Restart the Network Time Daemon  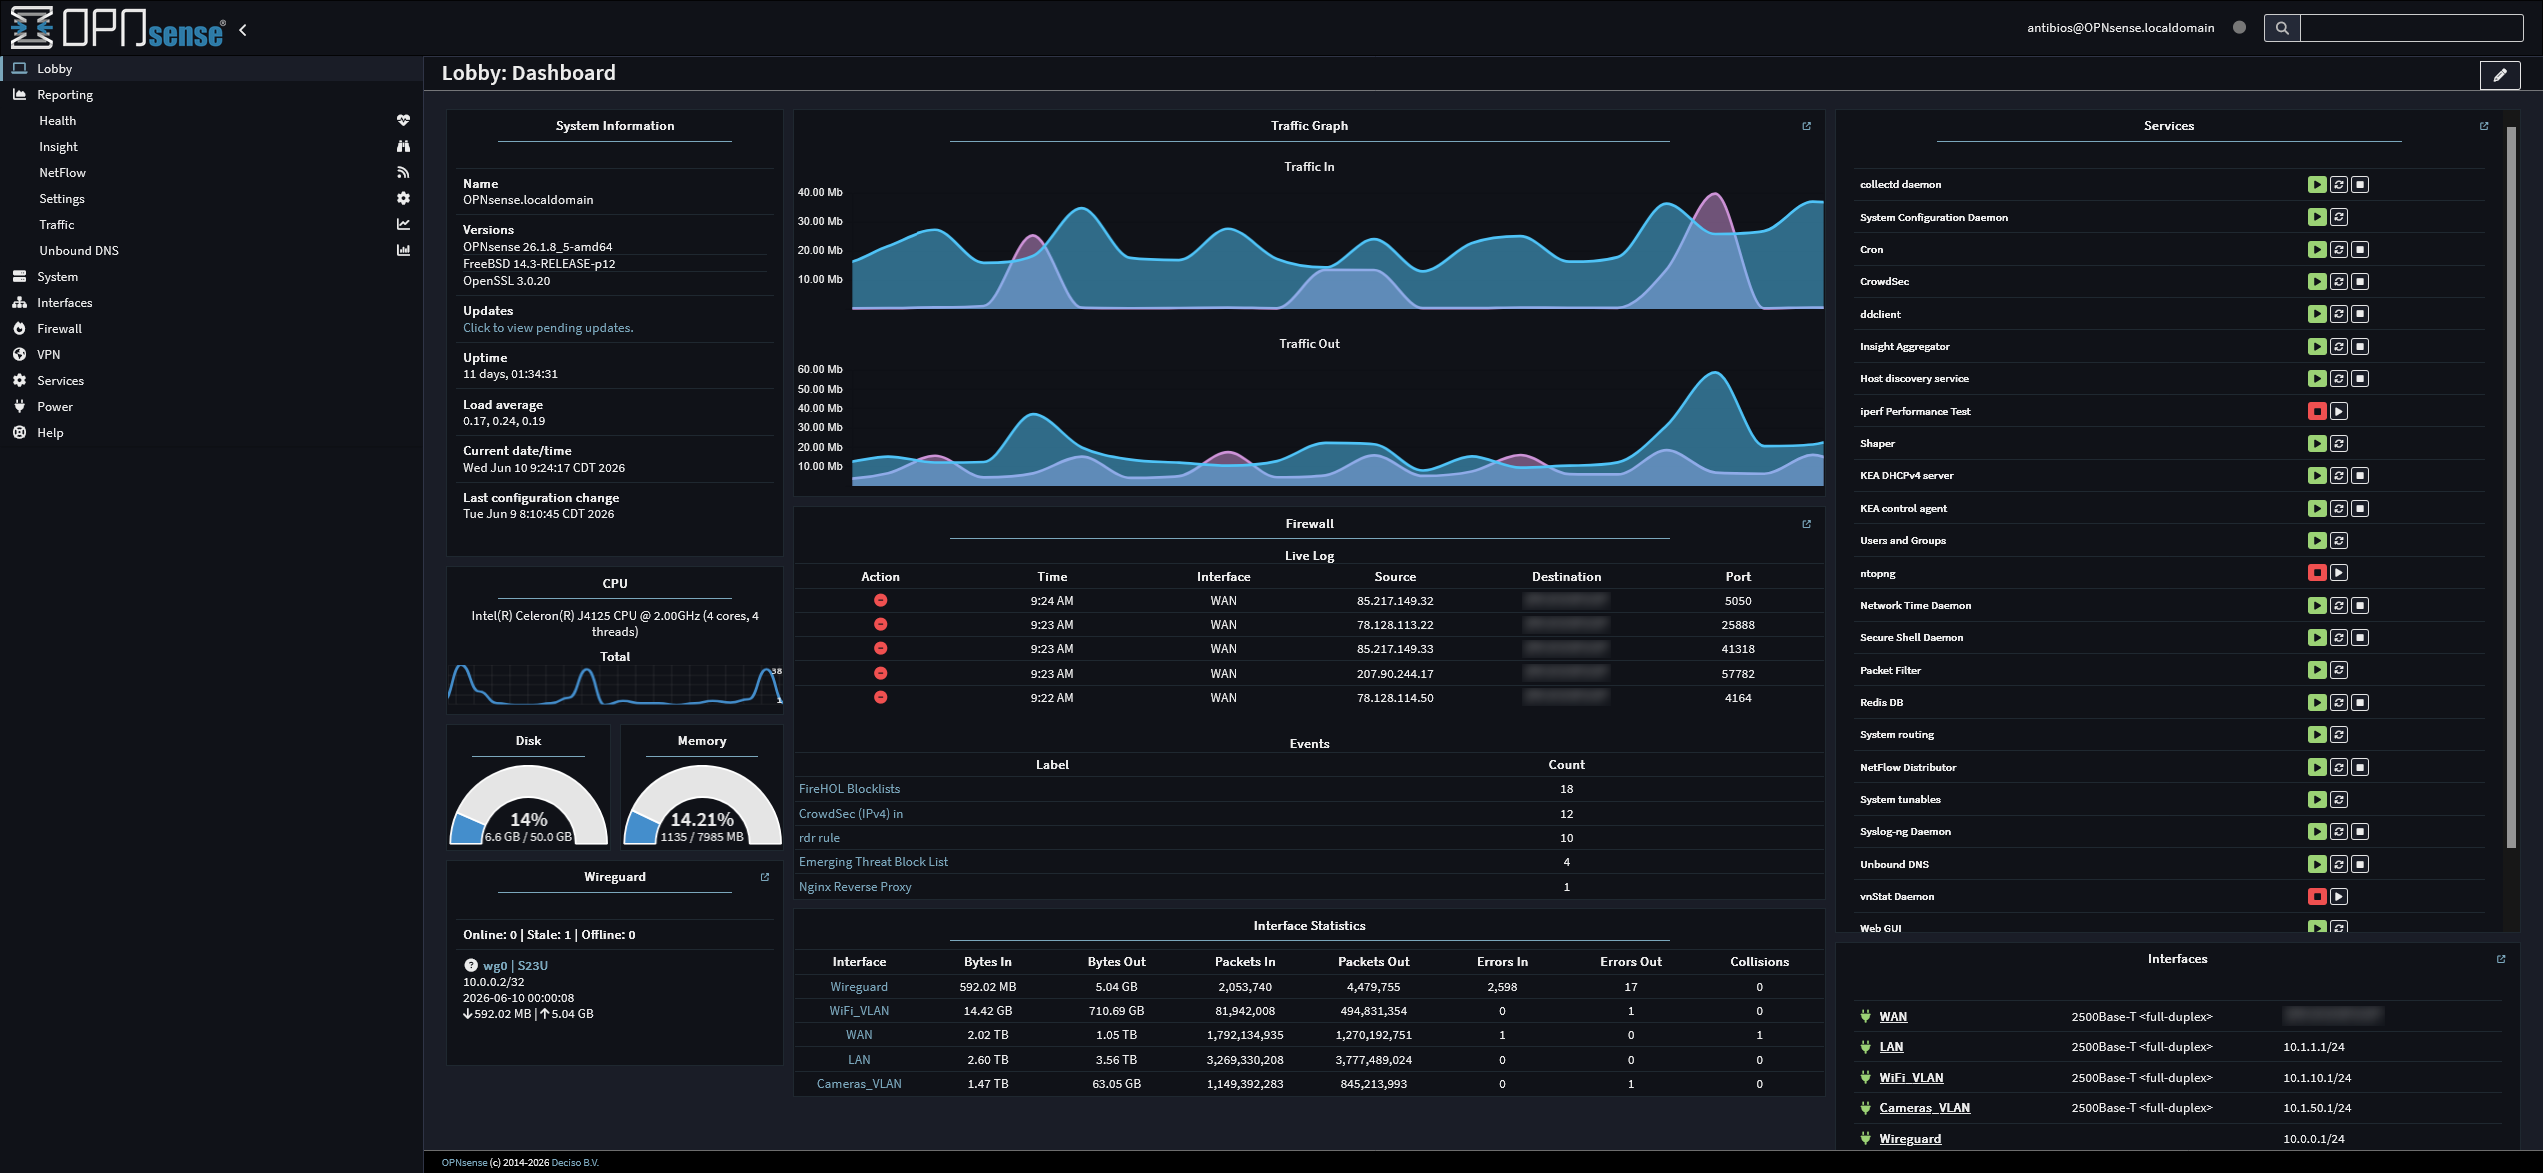click(x=2338, y=606)
